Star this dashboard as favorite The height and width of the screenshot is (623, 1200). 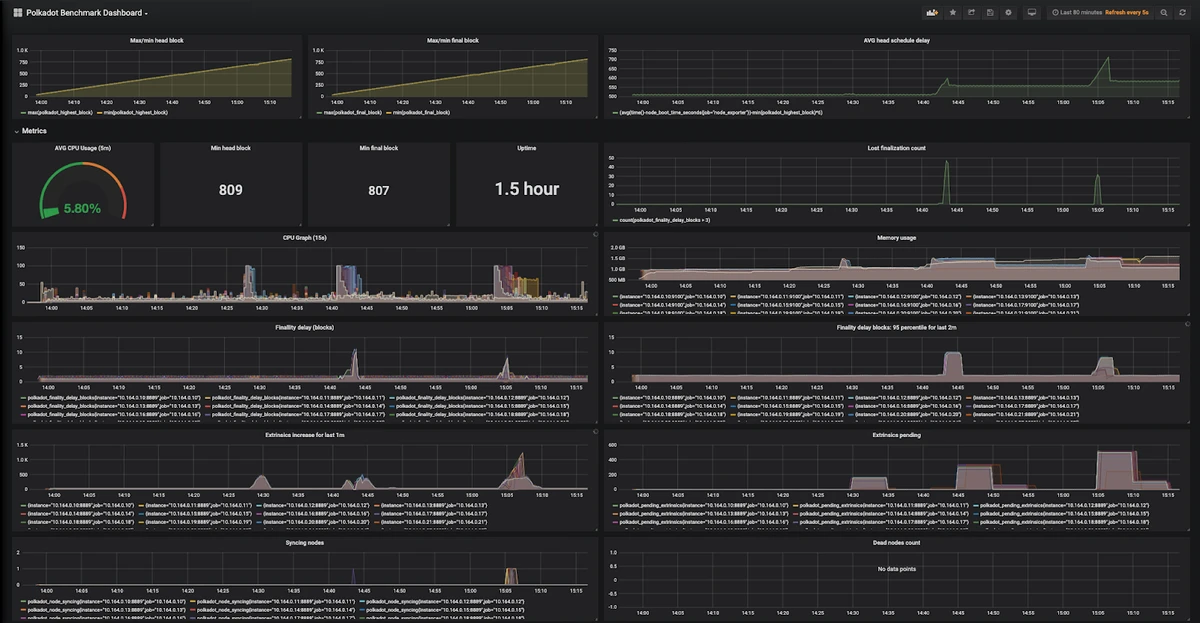click(952, 13)
